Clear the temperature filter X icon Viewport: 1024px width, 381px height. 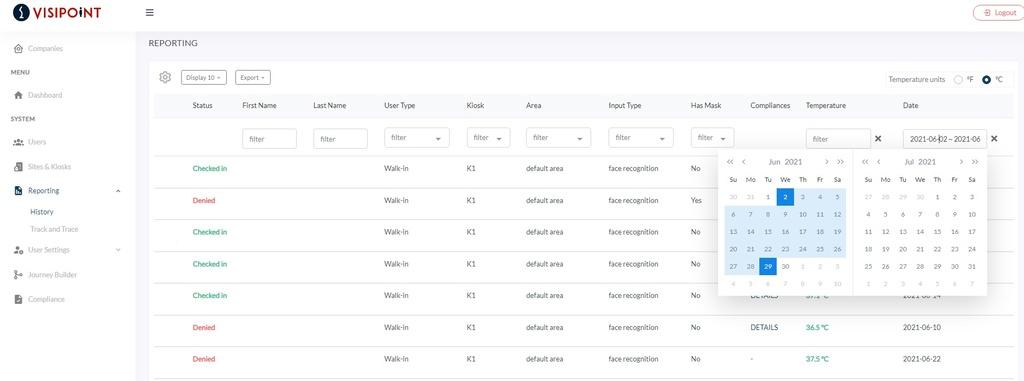click(878, 139)
